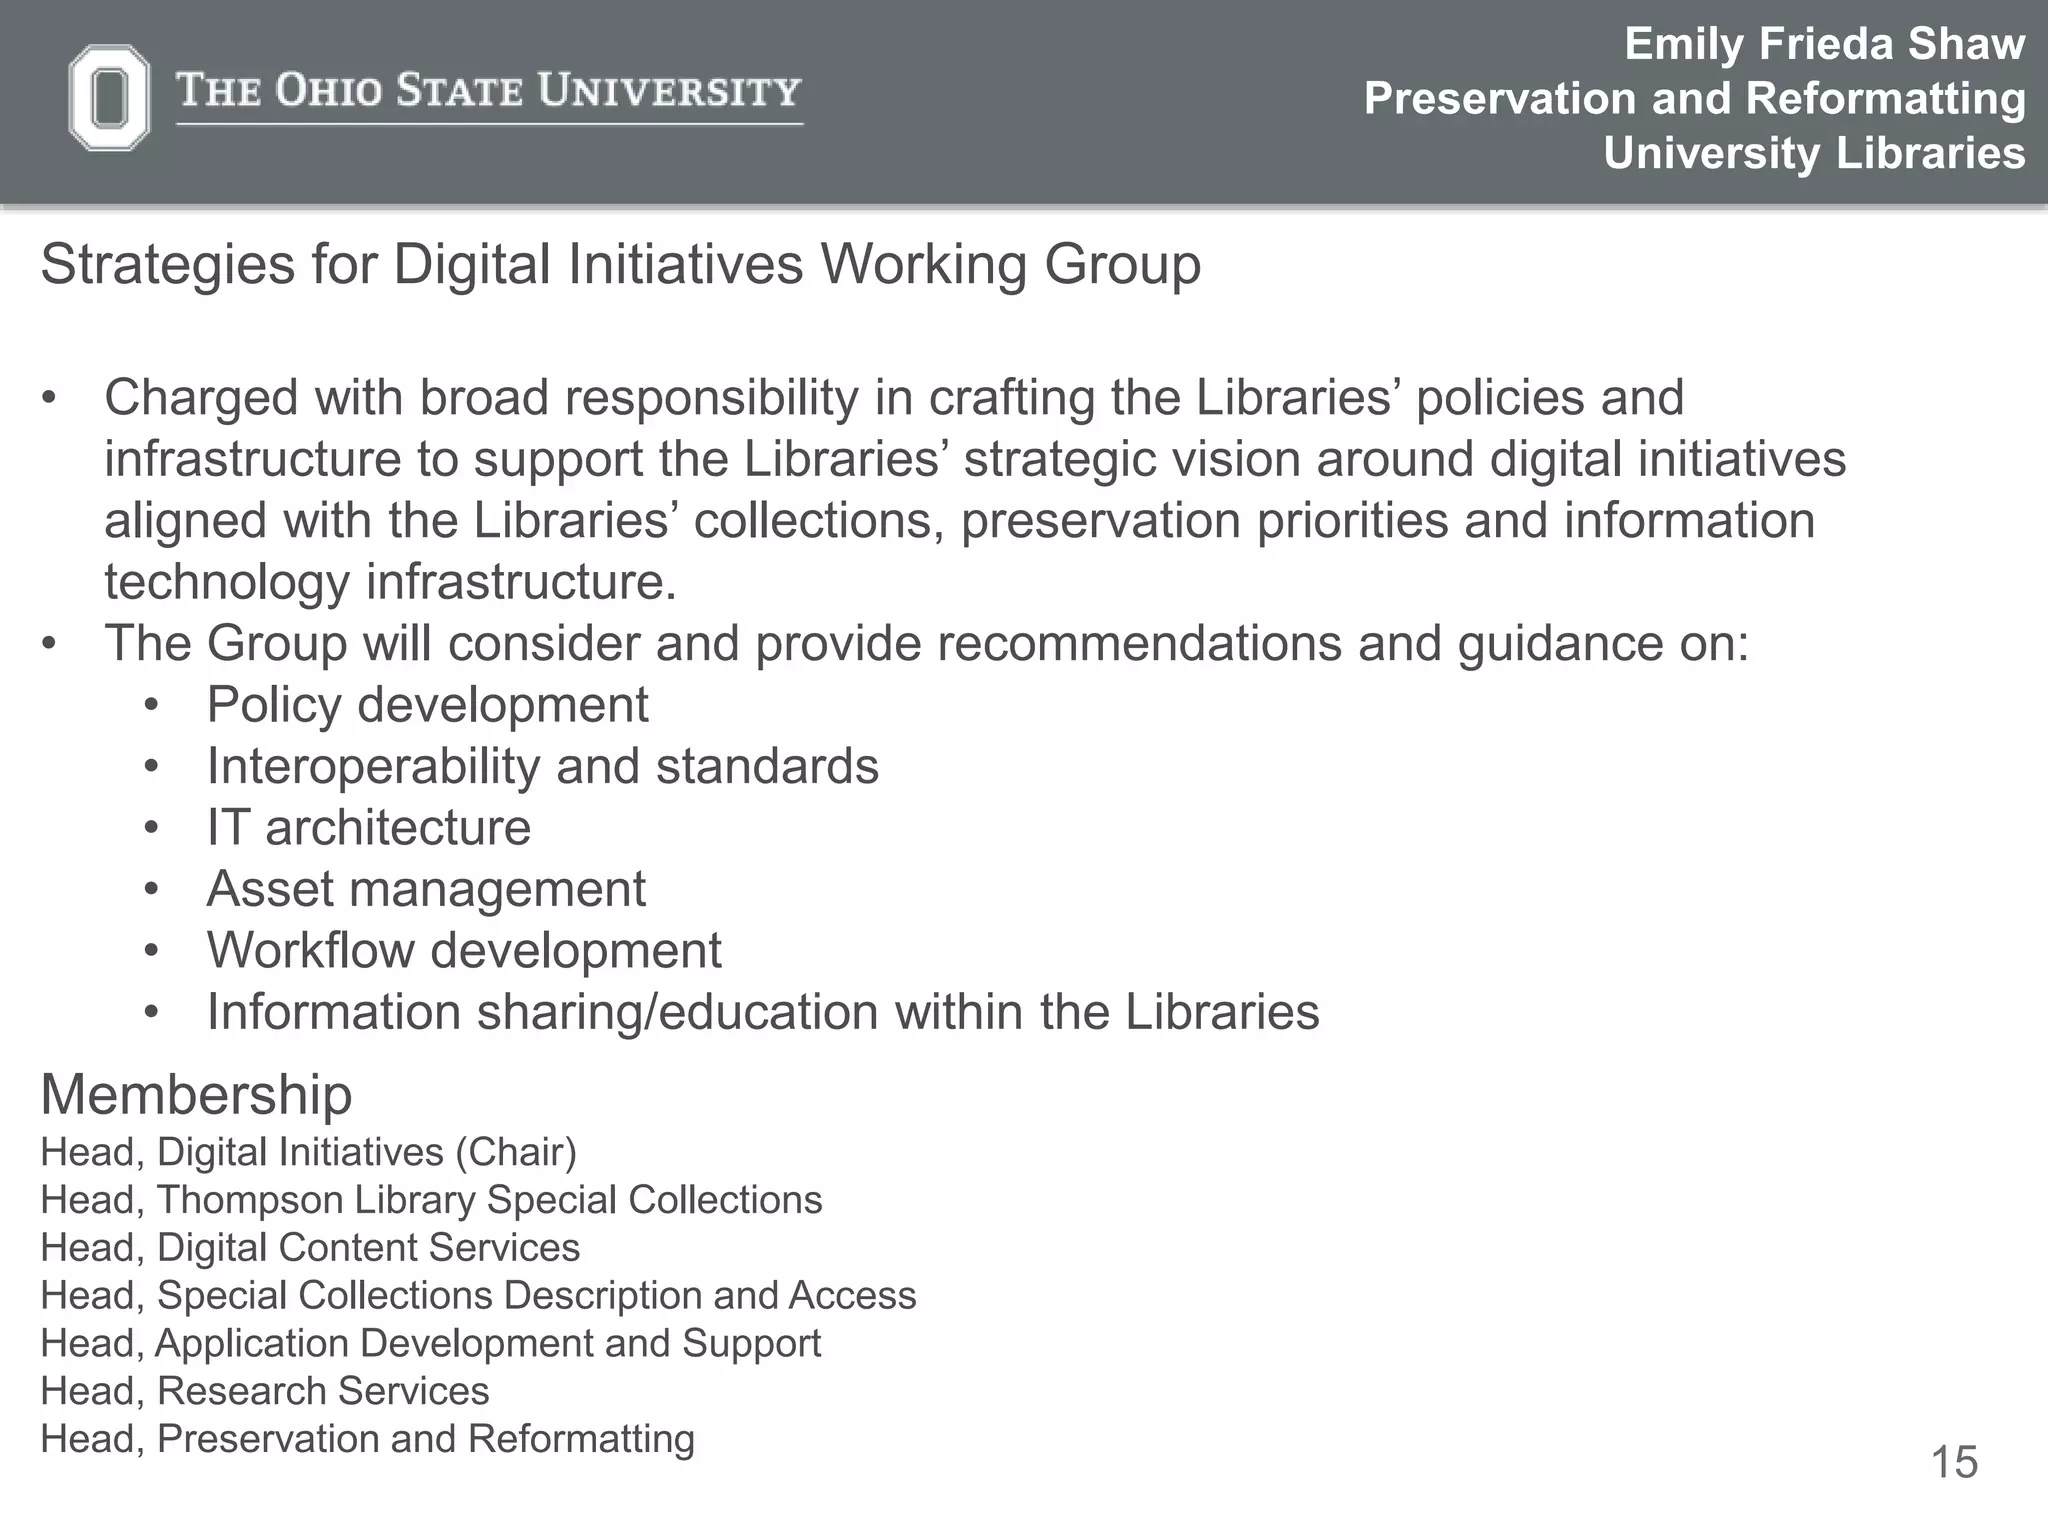
Task: Click 'Head, Preservation and Reformatting' member line
Action: [x=367, y=1439]
